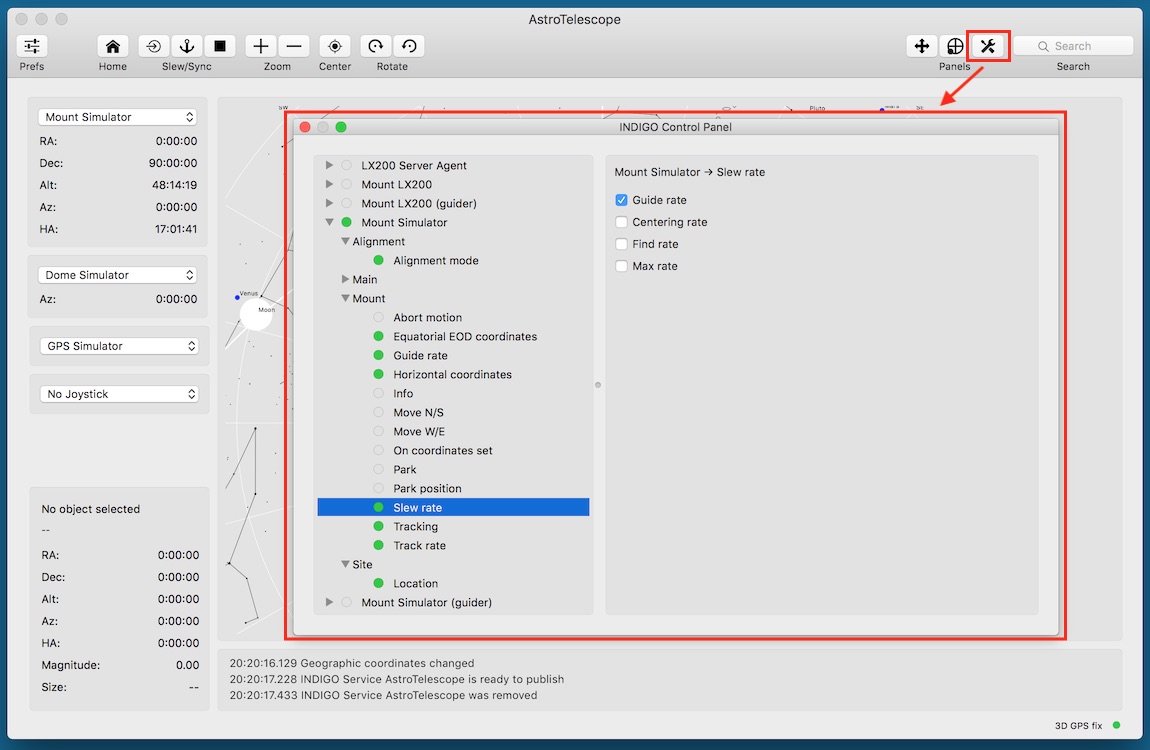Select the highlighted Slew rate item
This screenshot has width=1150, height=750.
(x=453, y=507)
